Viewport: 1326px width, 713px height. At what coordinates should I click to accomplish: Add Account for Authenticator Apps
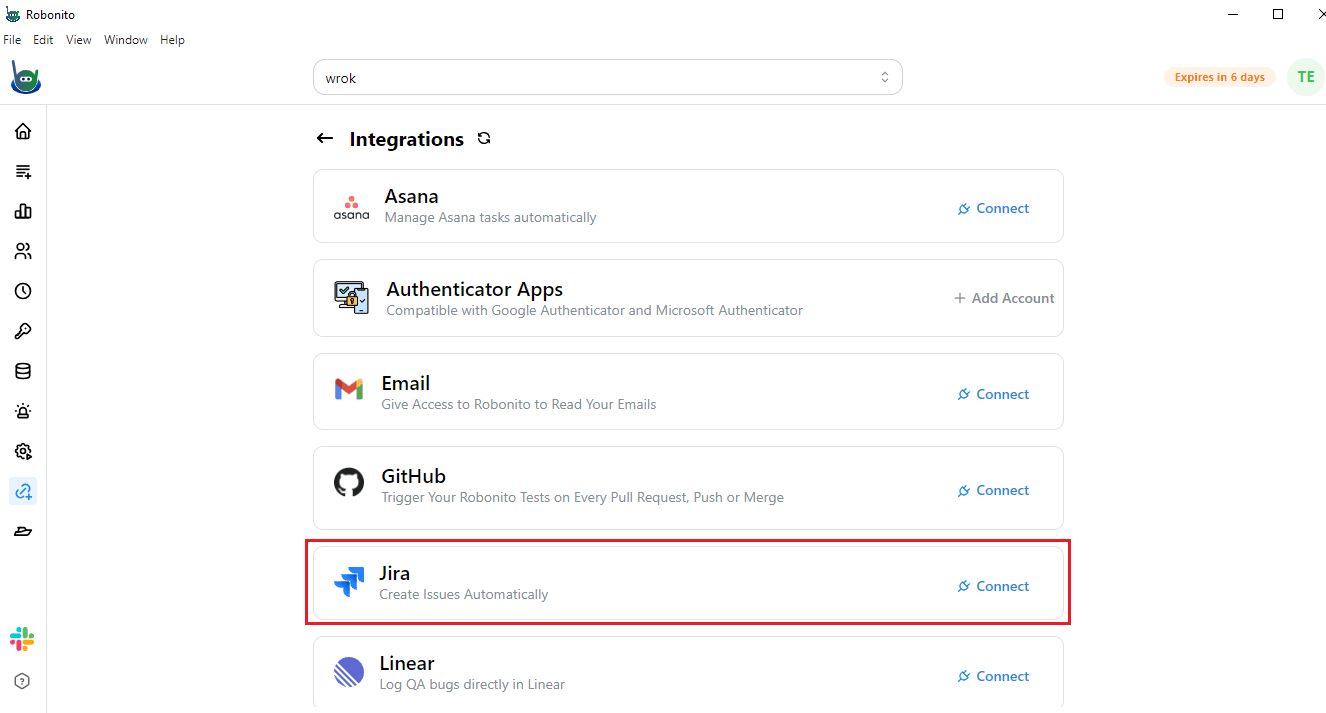click(x=1004, y=298)
